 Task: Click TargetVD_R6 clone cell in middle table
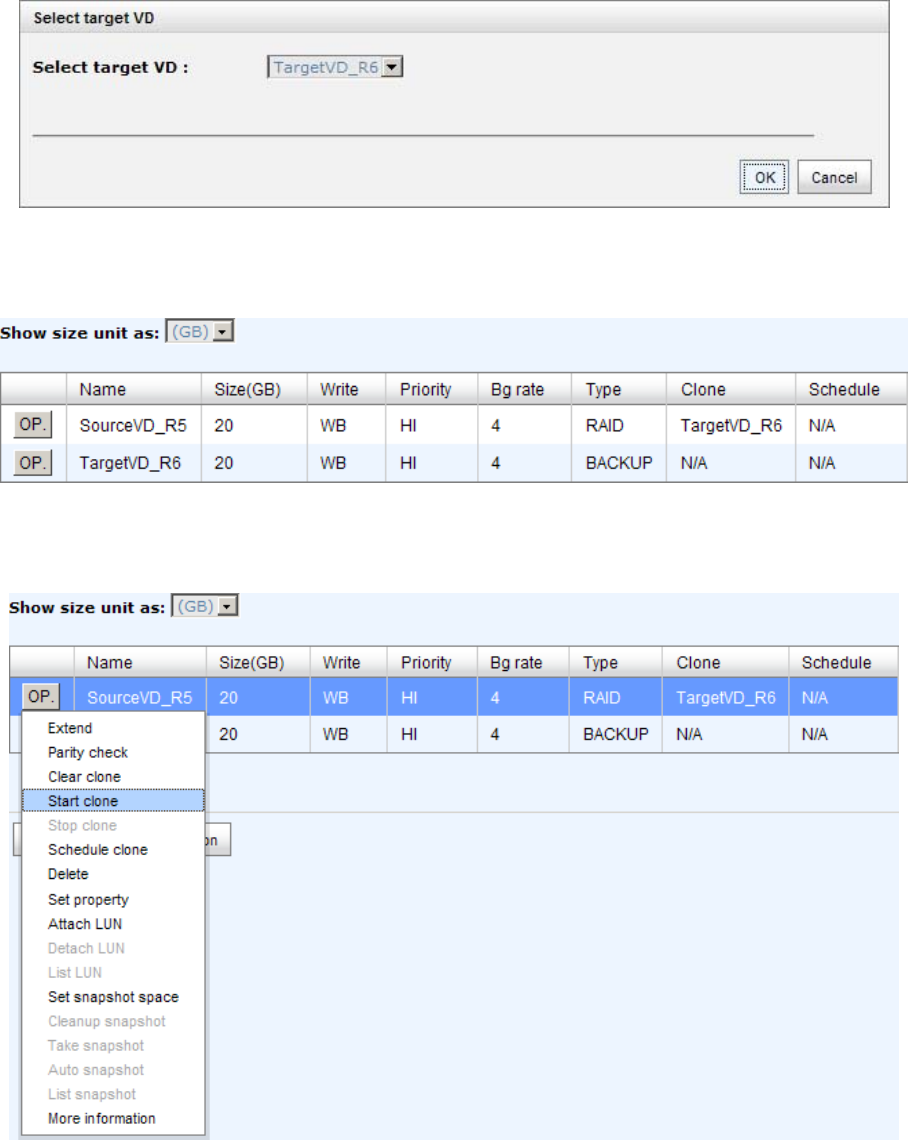tap(731, 425)
